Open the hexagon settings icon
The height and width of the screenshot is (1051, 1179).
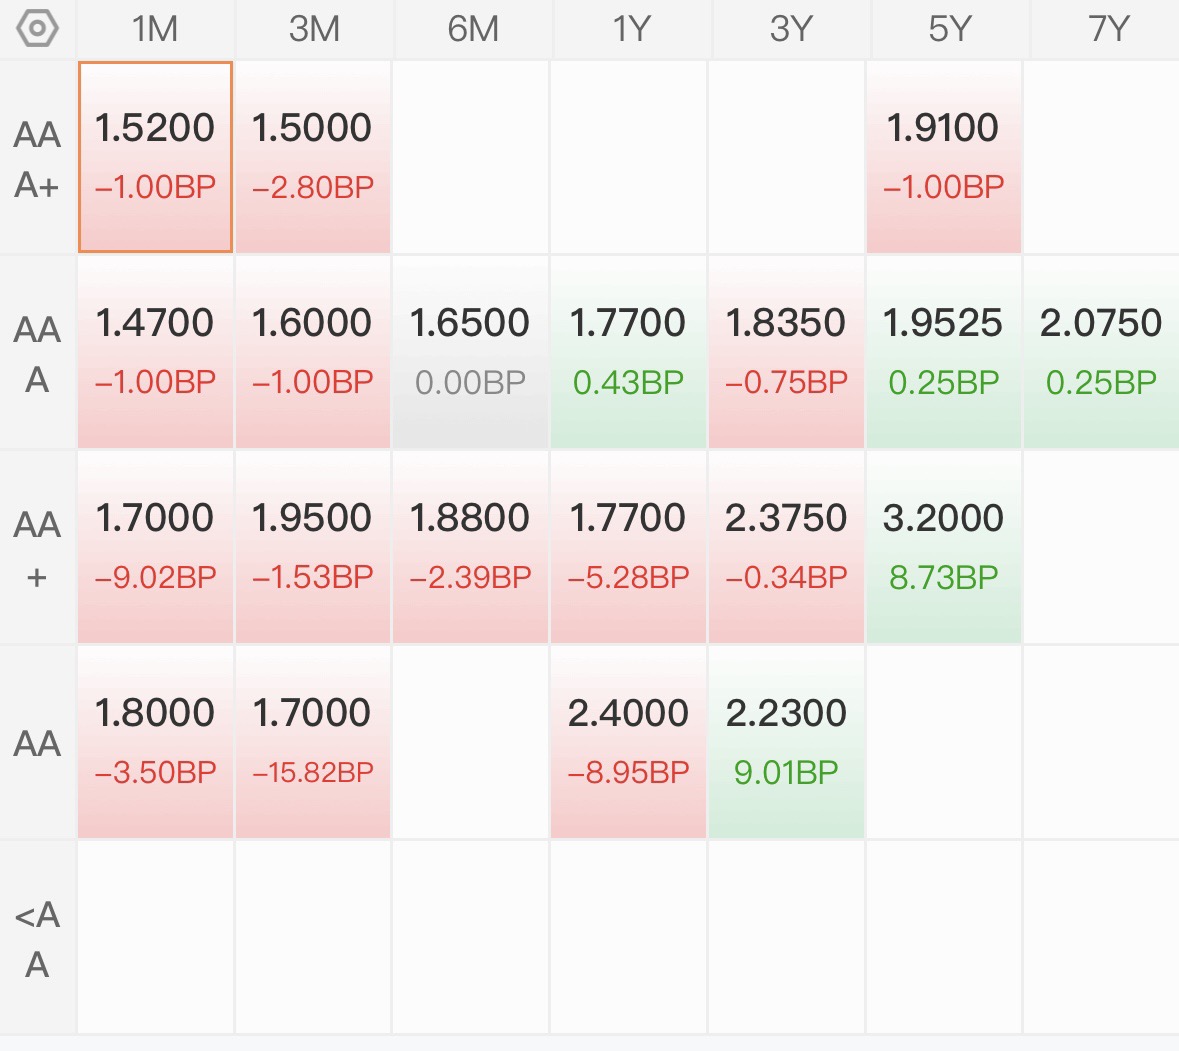pos(37,29)
